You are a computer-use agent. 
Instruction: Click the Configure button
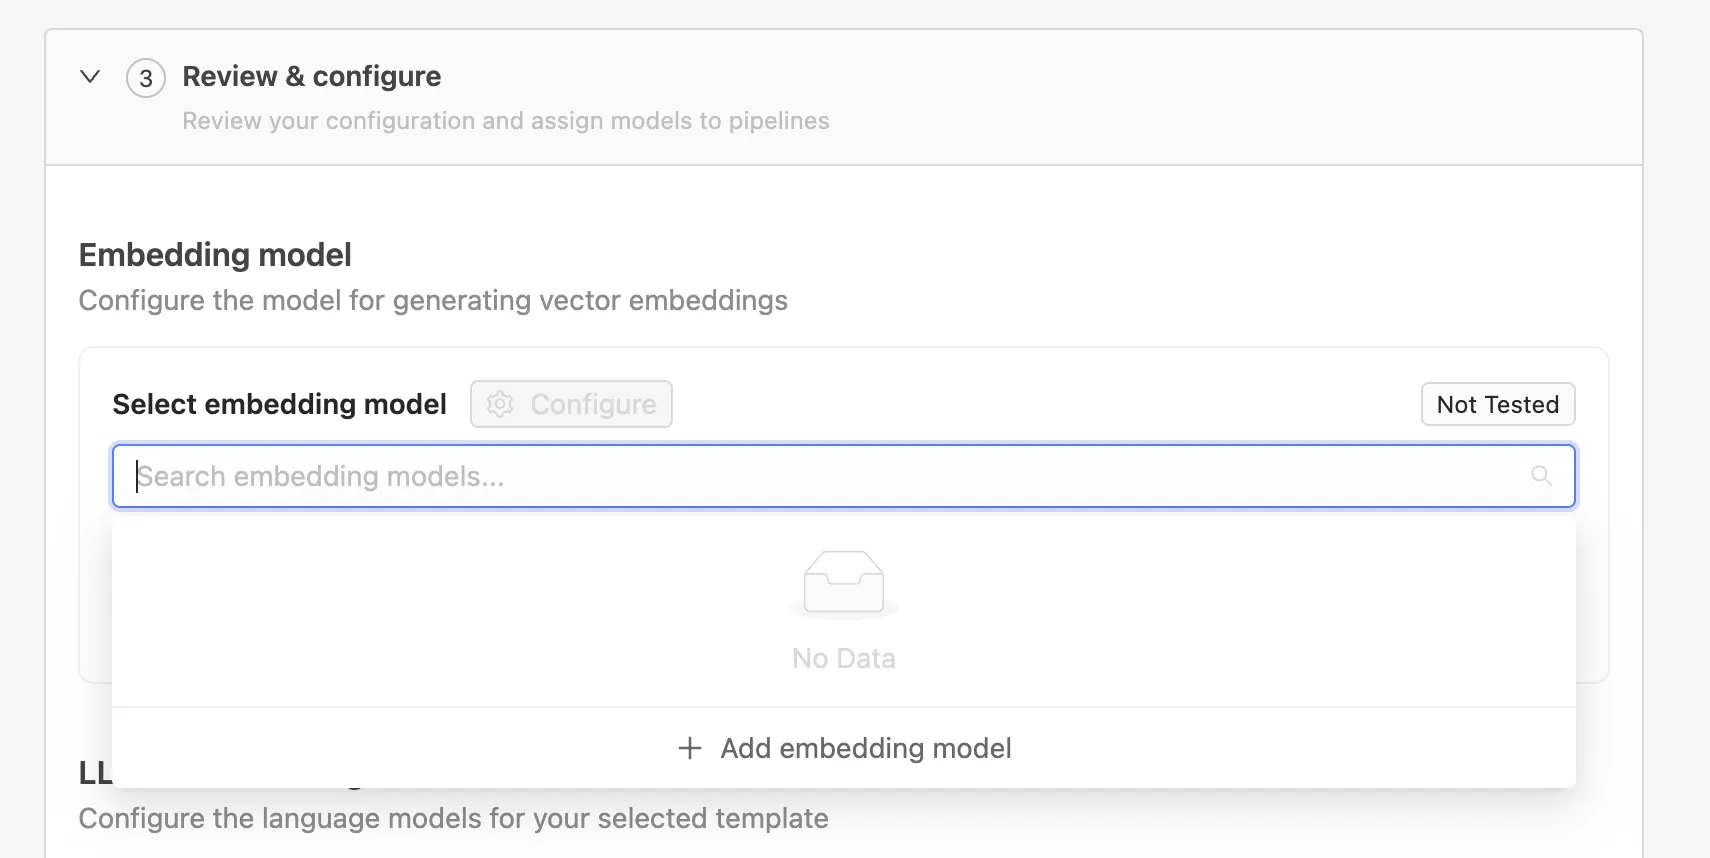click(x=571, y=404)
